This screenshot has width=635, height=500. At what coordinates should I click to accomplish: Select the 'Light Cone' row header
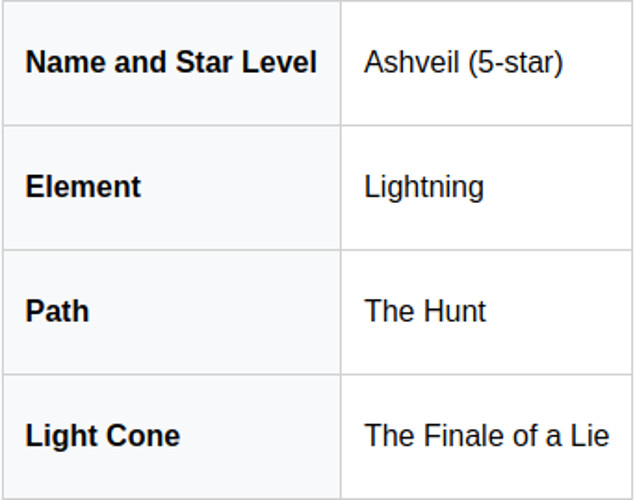(x=102, y=436)
